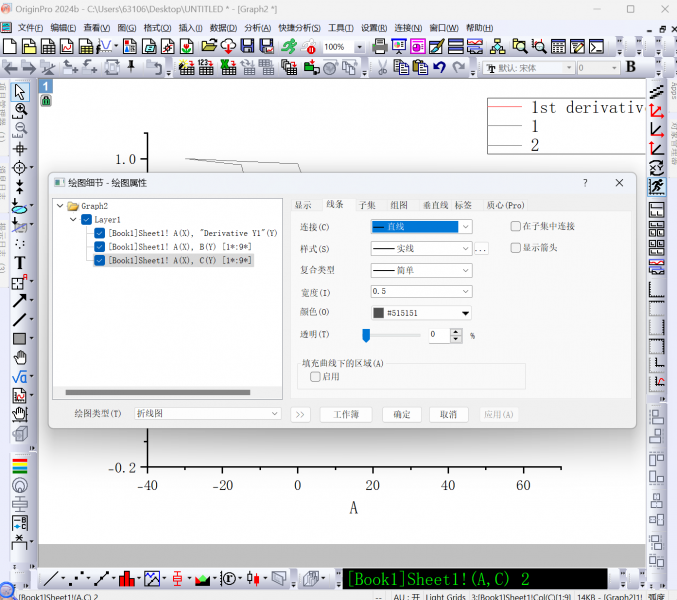Open the 分析(A) menu

pyautogui.click(x=258, y=28)
